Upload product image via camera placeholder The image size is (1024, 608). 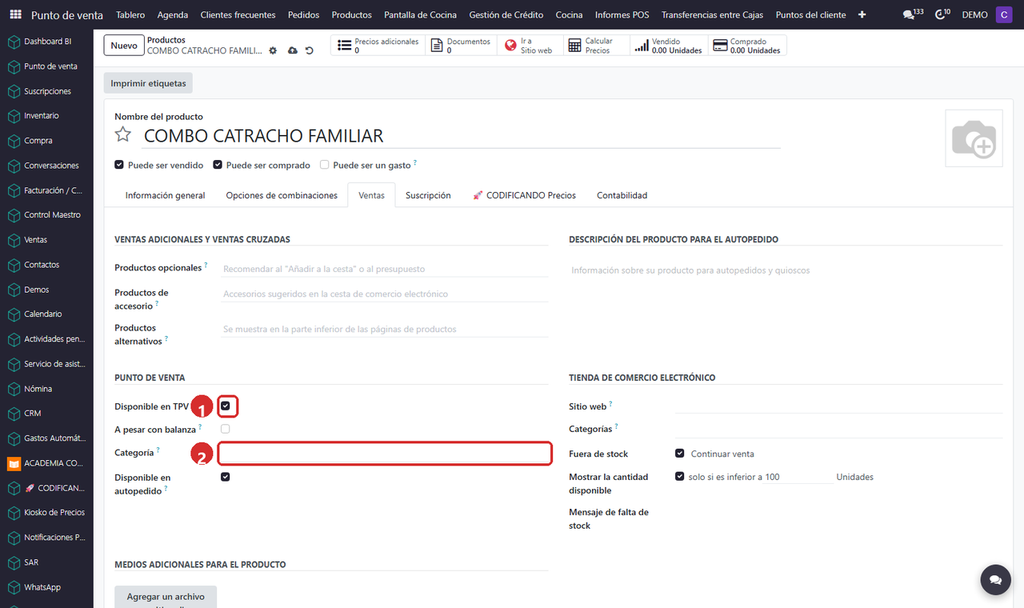pyautogui.click(x=974, y=138)
